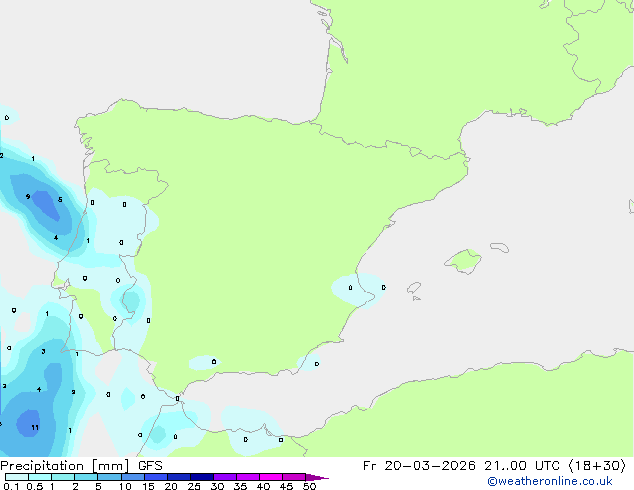
Task: Click the '9' precipitation value off Portugal
Action: [28, 196]
